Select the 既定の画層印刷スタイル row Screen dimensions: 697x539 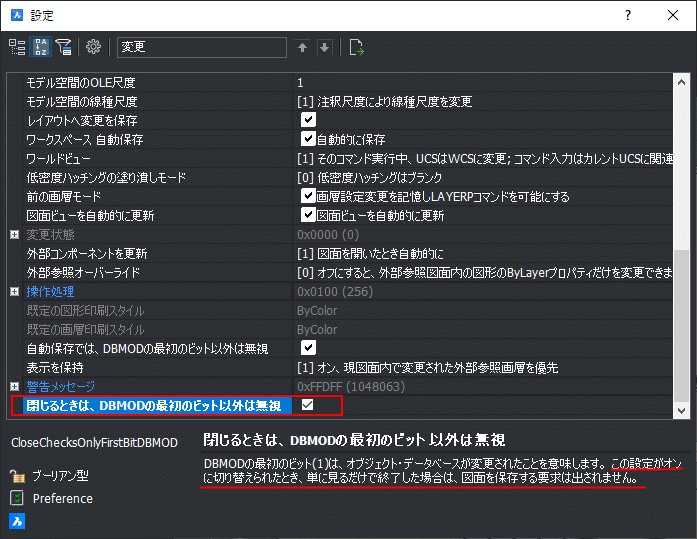85,330
